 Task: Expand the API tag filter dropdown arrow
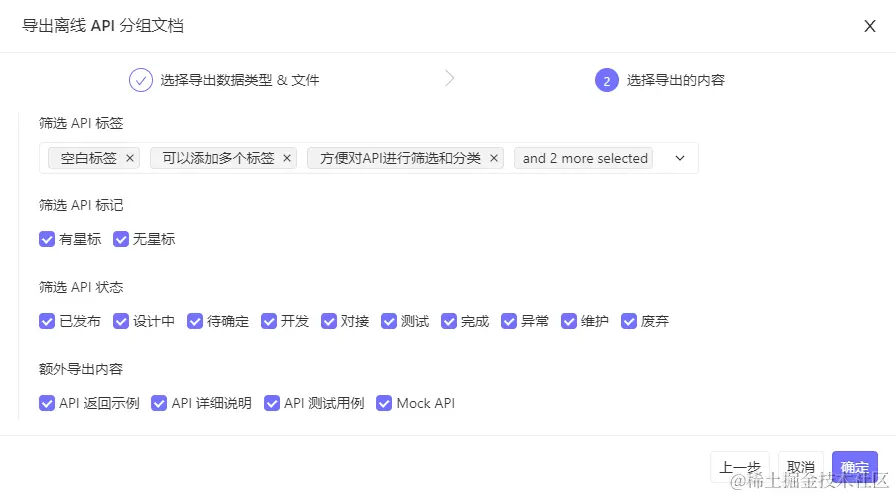tap(679, 158)
